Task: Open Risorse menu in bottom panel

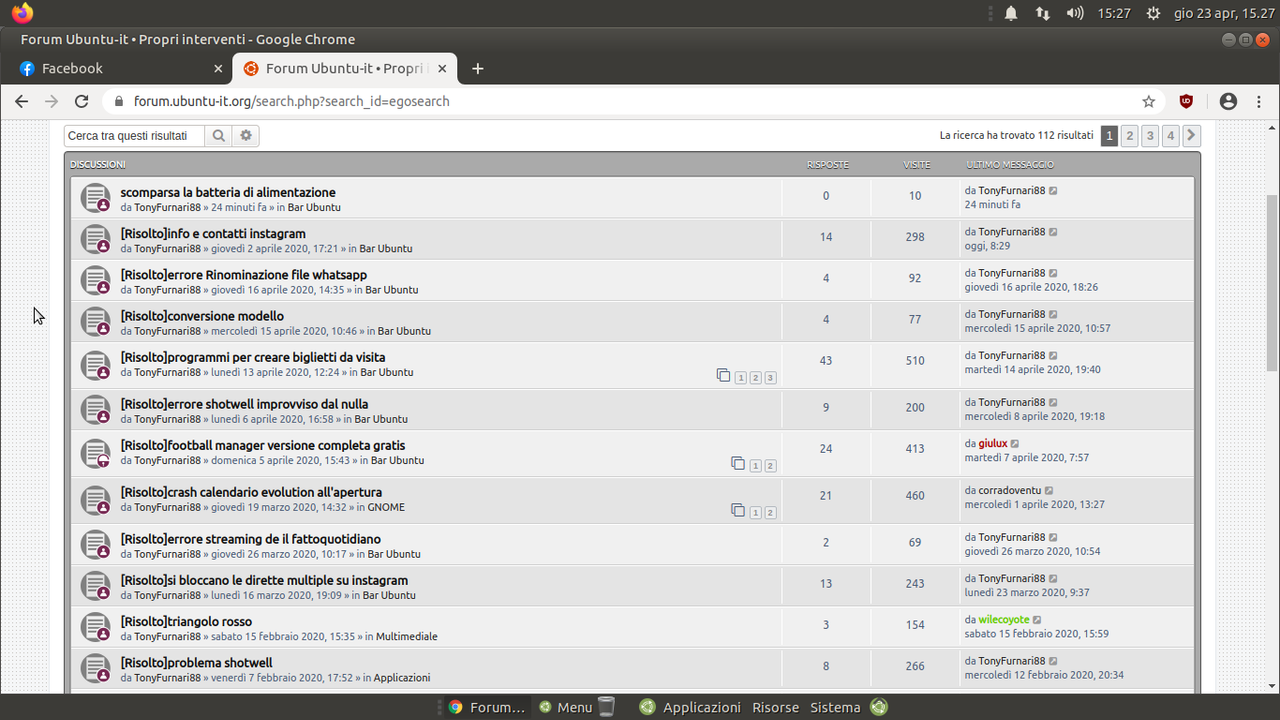Action: [776, 707]
